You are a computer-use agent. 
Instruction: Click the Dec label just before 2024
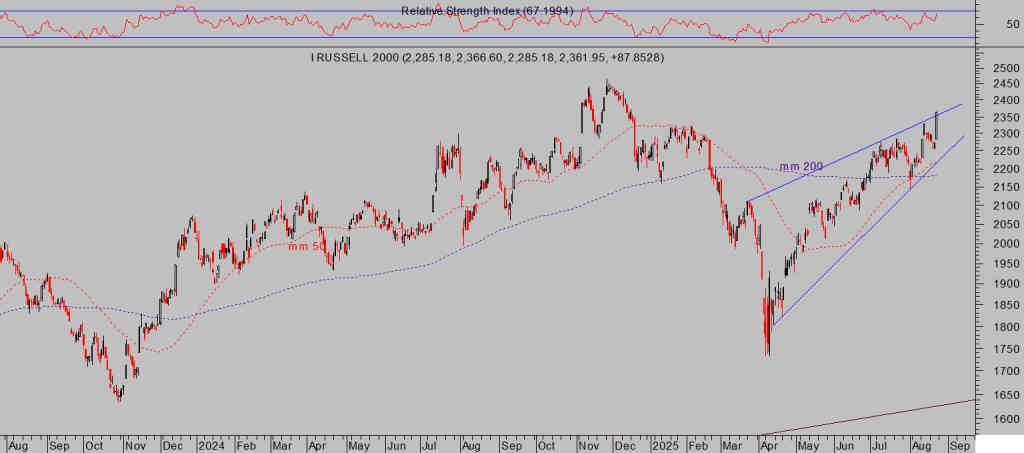tap(174, 446)
